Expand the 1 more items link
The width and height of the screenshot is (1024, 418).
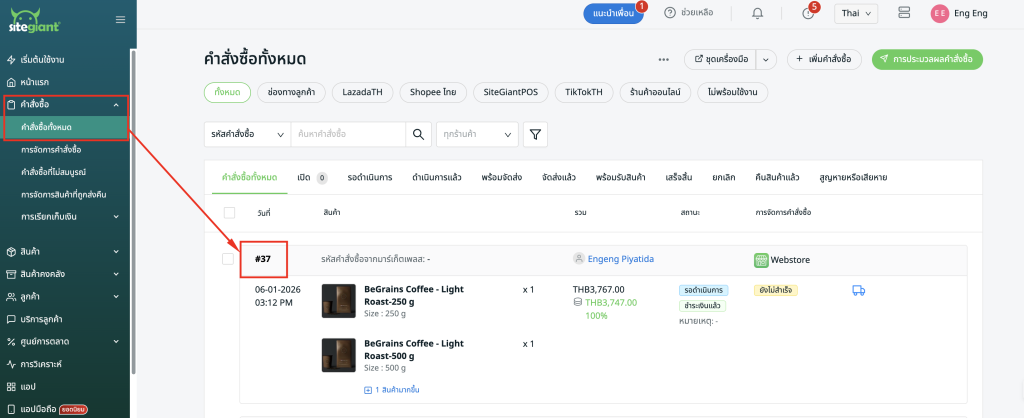coord(391,389)
